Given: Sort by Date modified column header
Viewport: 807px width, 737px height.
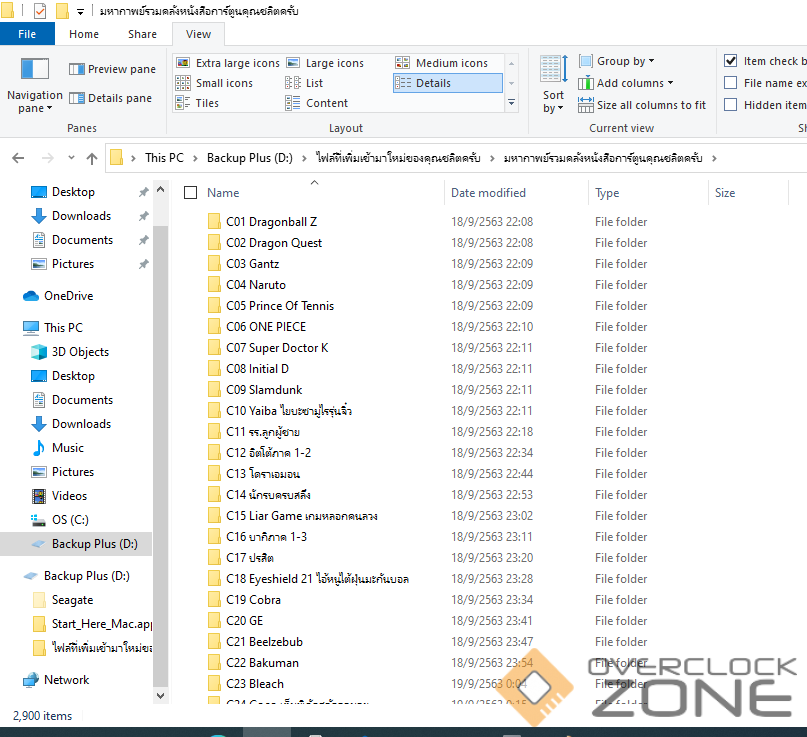Looking at the screenshot, I should tap(488, 193).
